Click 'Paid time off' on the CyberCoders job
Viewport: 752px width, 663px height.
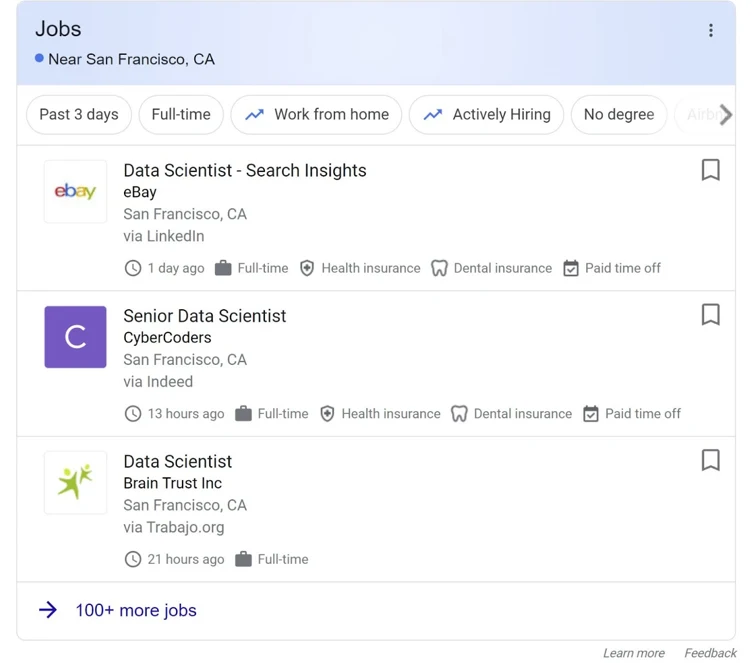pos(643,414)
